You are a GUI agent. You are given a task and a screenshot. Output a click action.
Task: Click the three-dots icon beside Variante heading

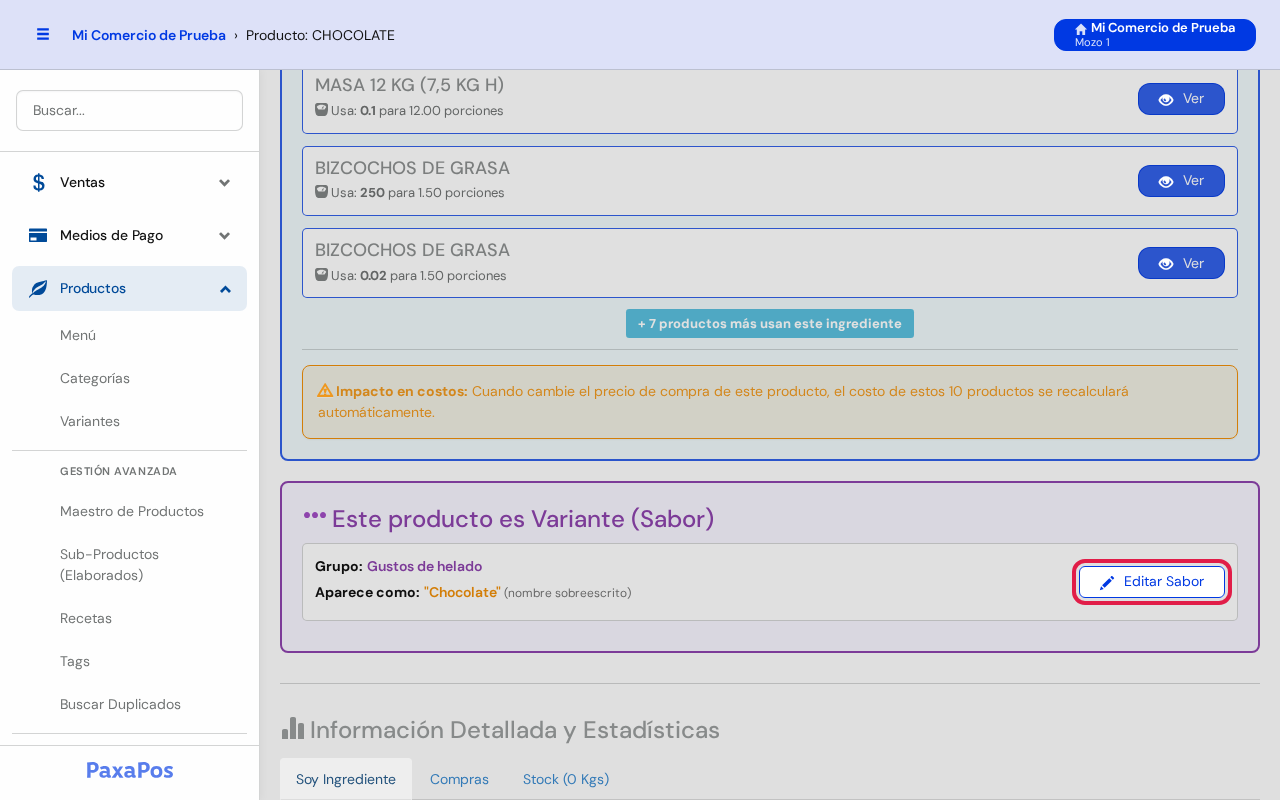click(x=315, y=516)
